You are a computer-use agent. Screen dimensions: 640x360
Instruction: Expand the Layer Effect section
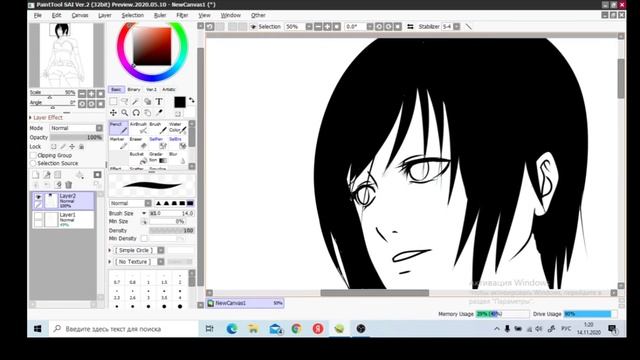[x=30, y=118]
